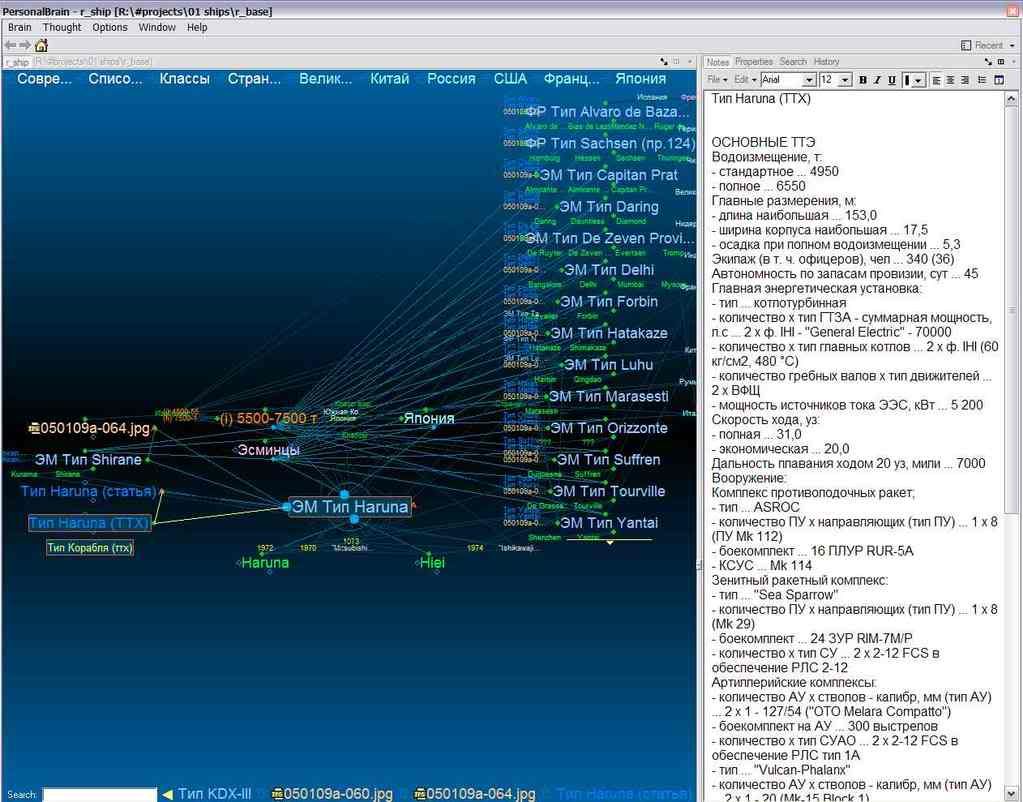This screenshot has width=1023, height=802.
Task: Select the Тип Haruna (ТТХ) thought
Action: pyautogui.click(x=89, y=523)
